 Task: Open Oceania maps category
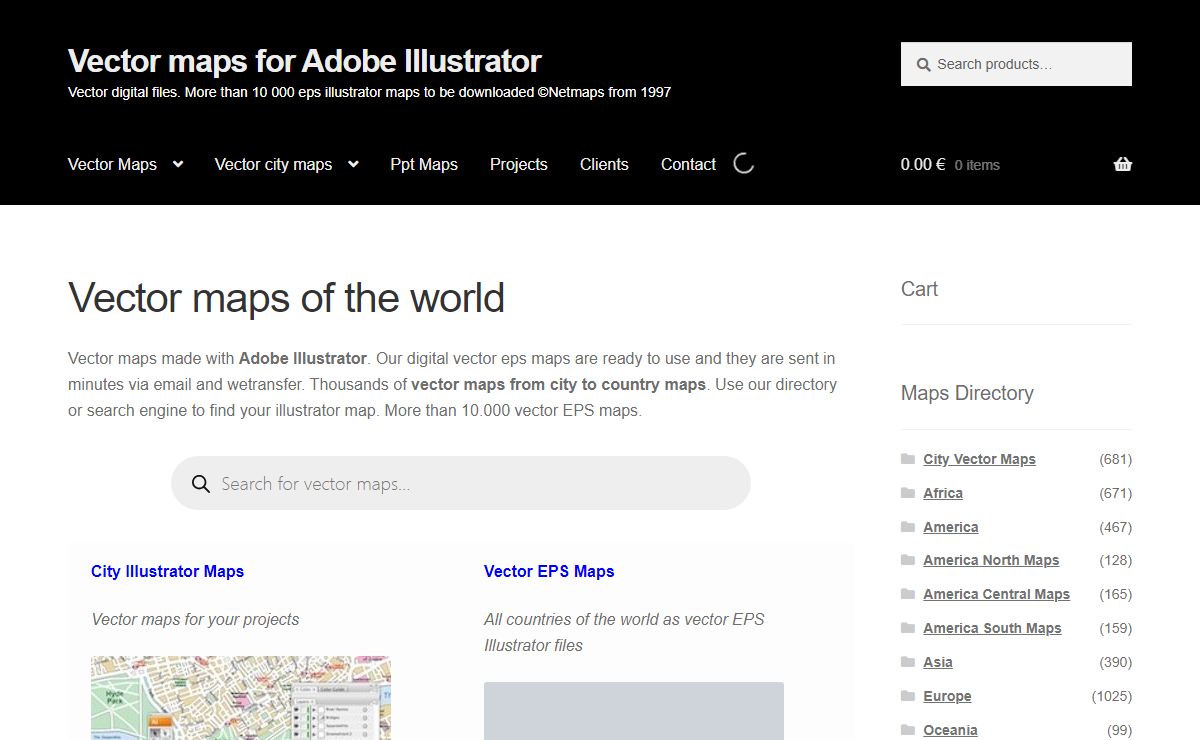(x=950, y=730)
